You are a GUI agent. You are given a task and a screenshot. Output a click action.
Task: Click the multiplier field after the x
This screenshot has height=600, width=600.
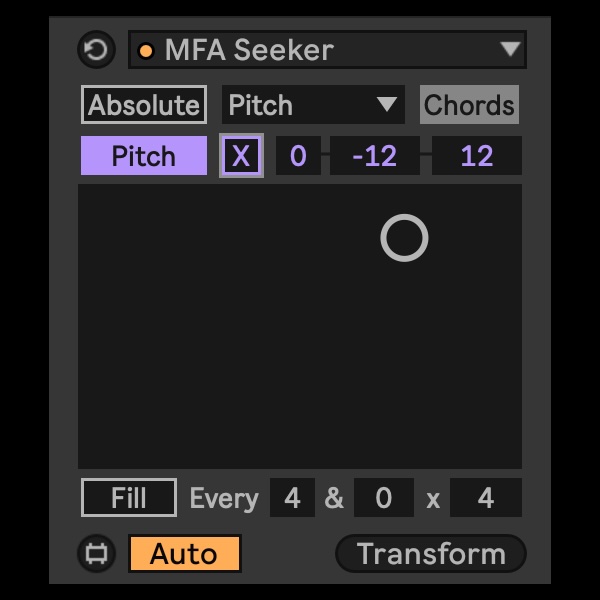[x=485, y=498]
